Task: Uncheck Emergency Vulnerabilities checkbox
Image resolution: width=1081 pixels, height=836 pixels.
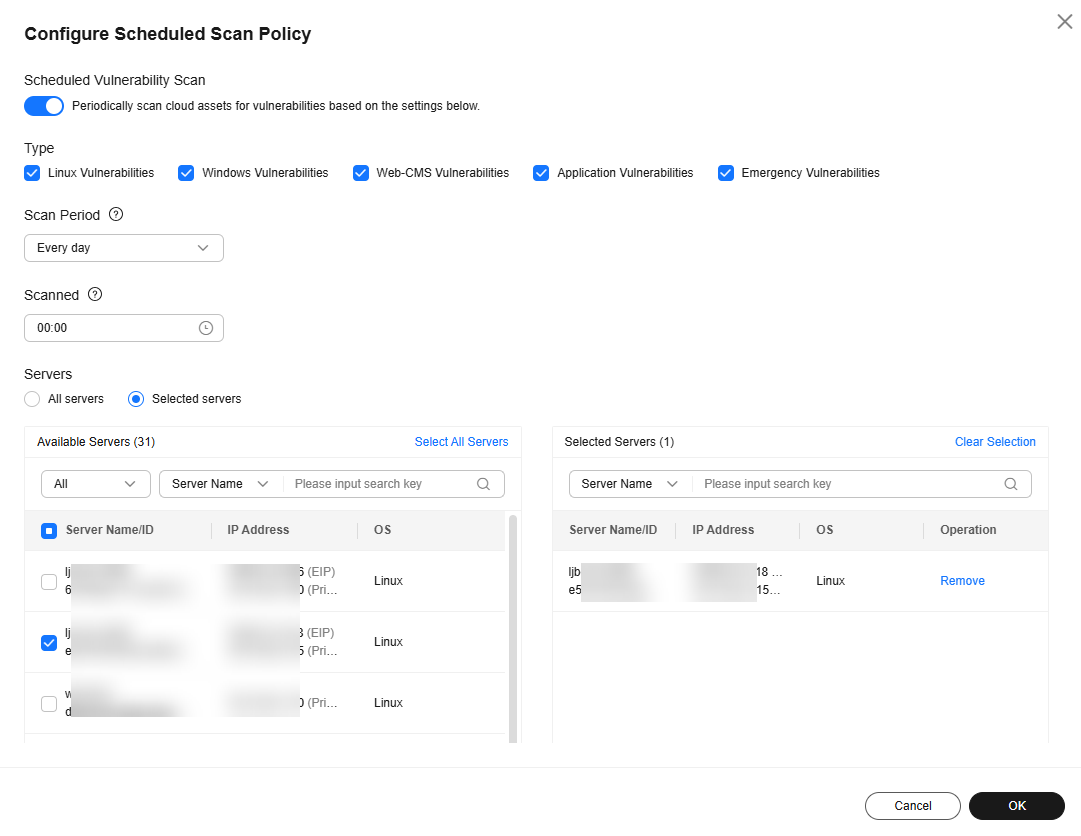Action: (726, 173)
